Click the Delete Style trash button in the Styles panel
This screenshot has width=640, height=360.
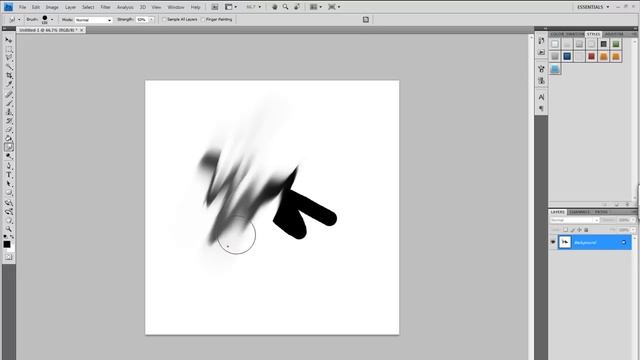point(627,204)
